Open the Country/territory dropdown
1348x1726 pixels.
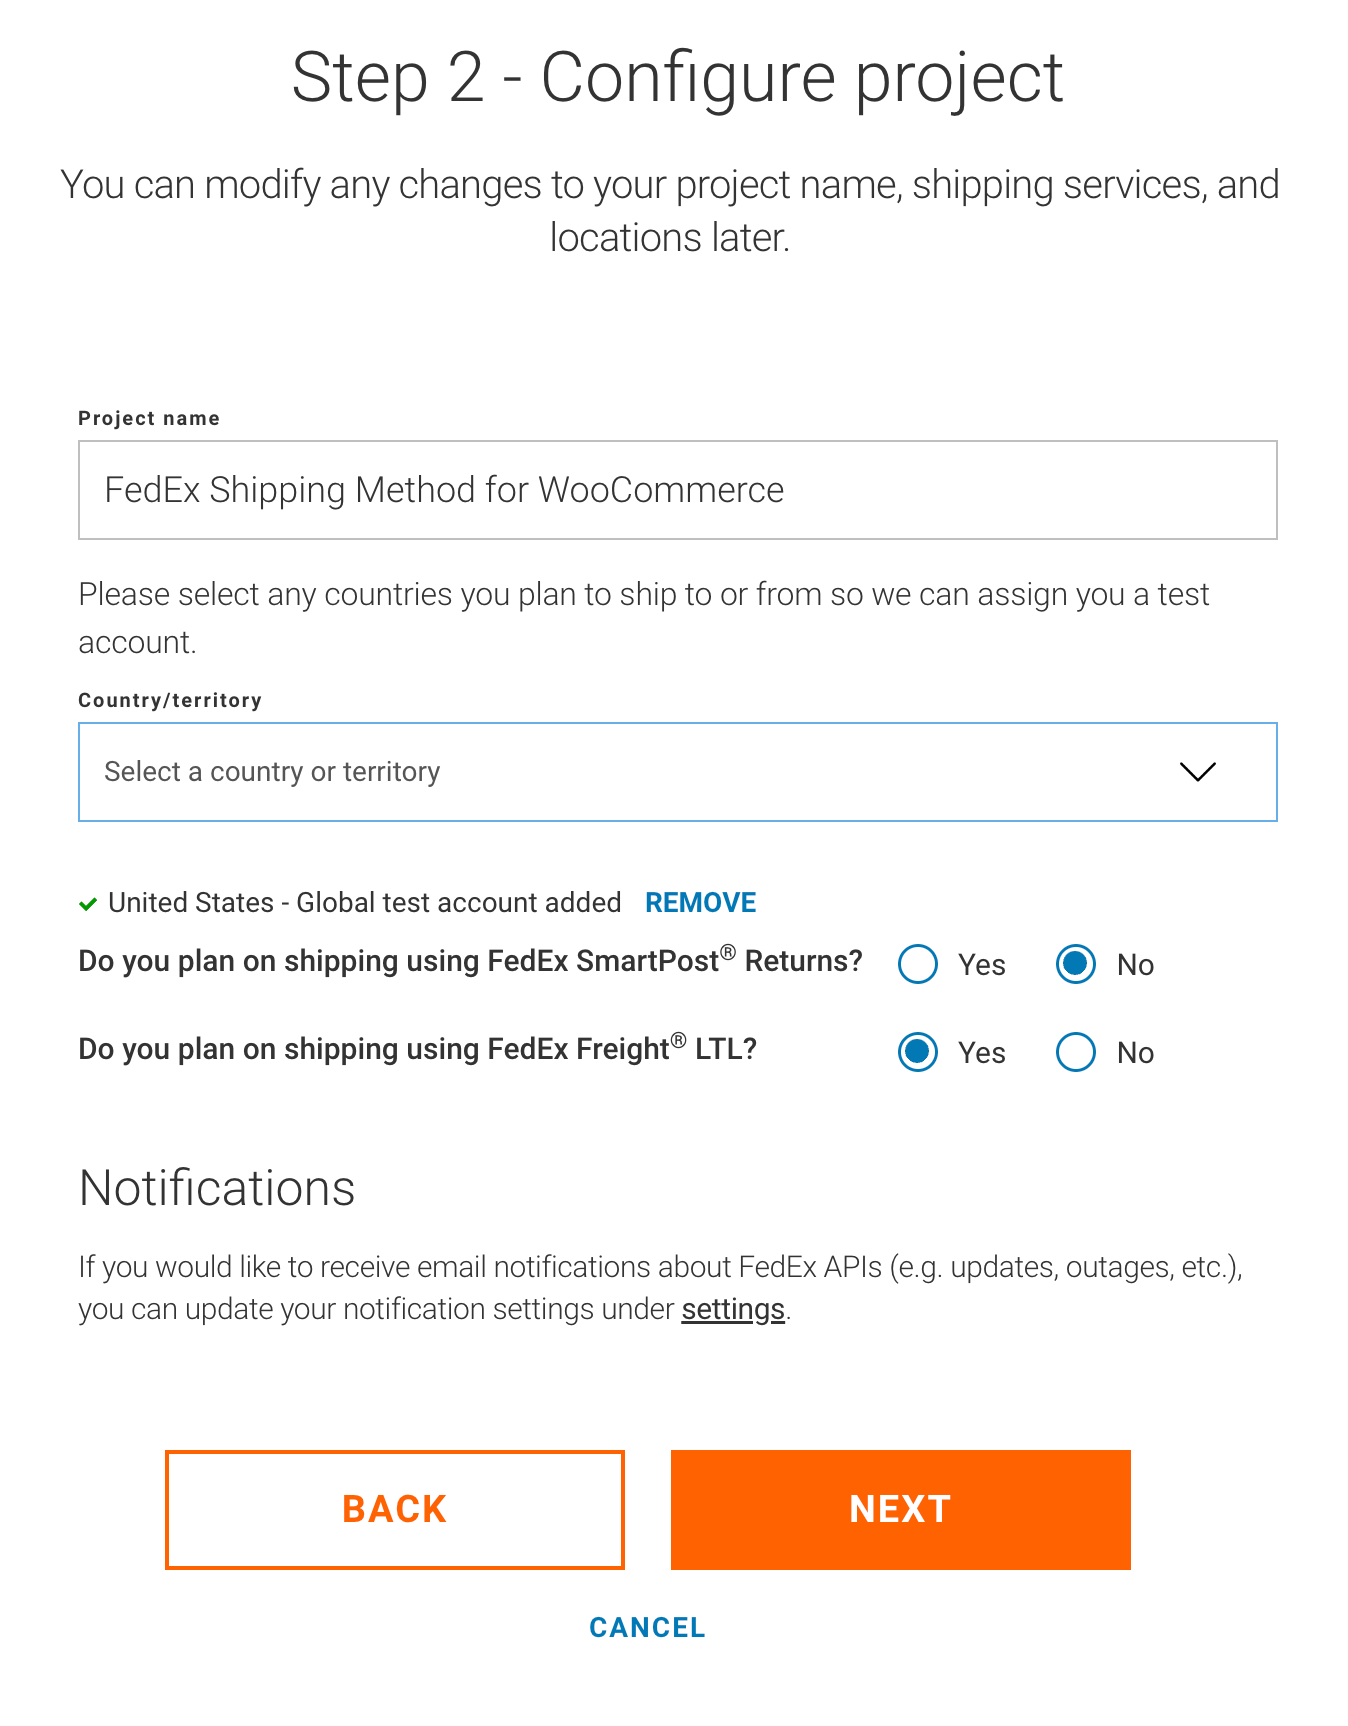pyautogui.click(x=677, y=771)
